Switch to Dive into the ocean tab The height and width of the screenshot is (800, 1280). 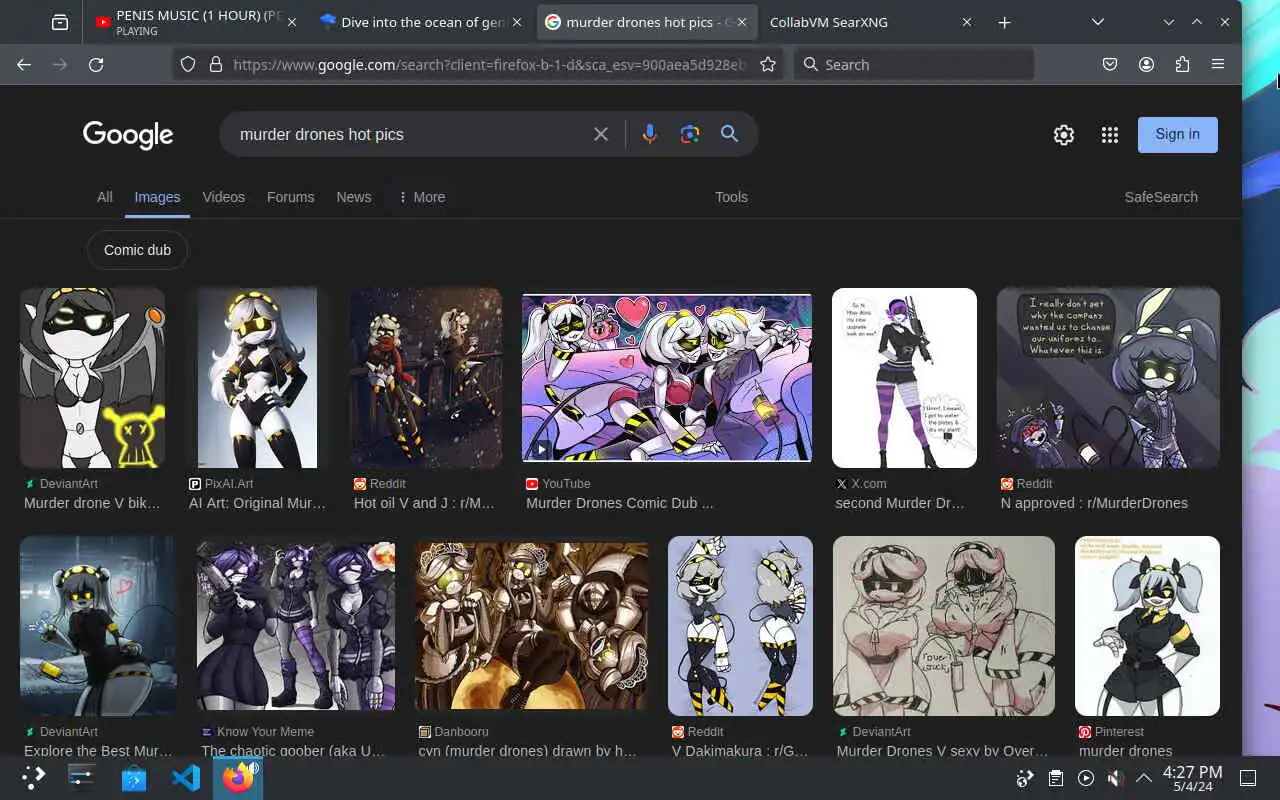tap(424, 22)
